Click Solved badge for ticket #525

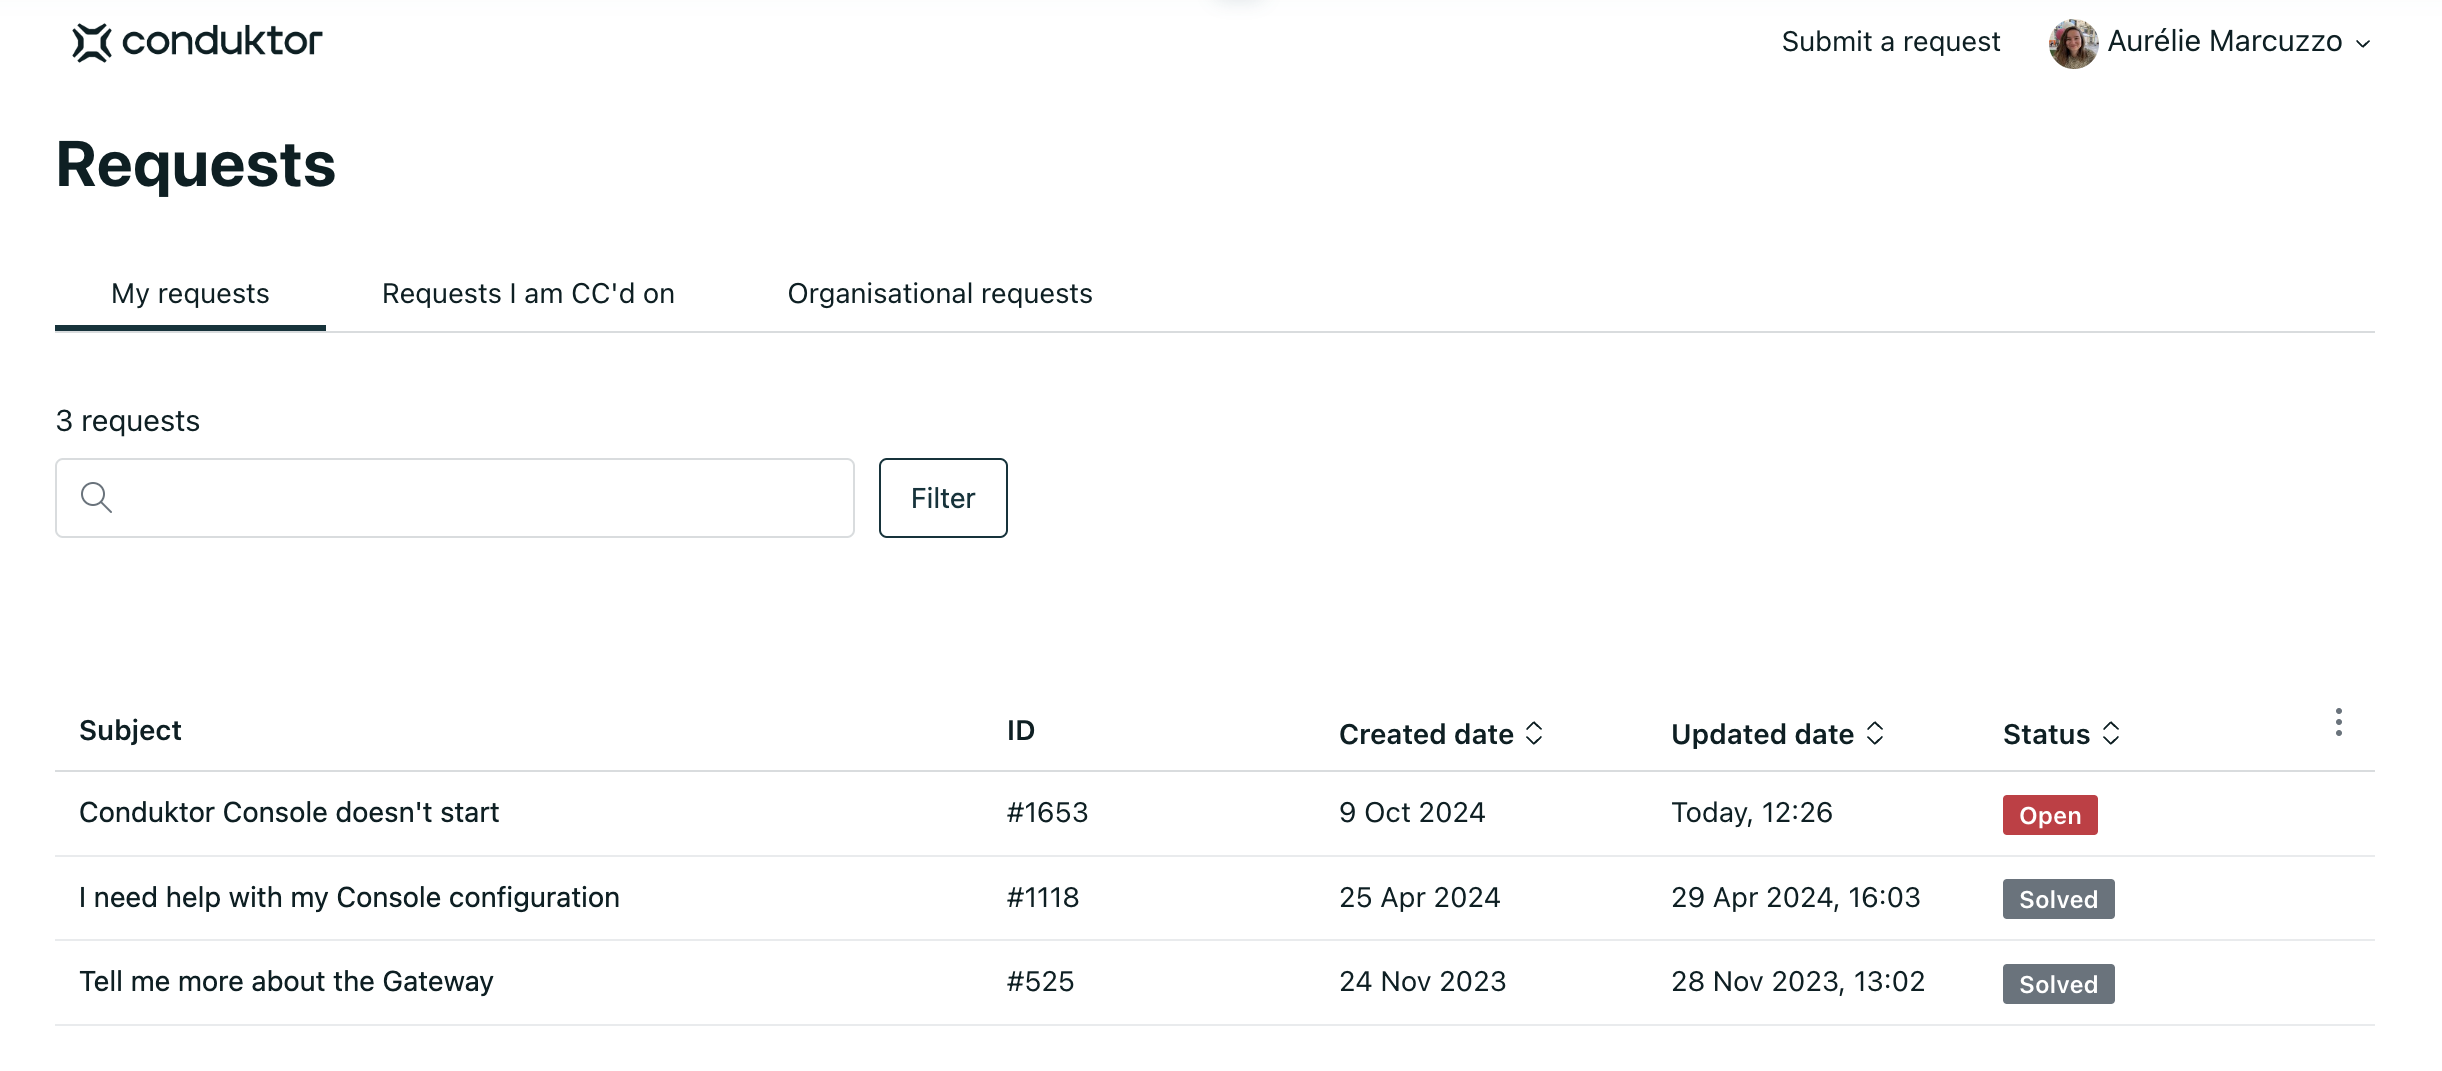click(2058, 984)
